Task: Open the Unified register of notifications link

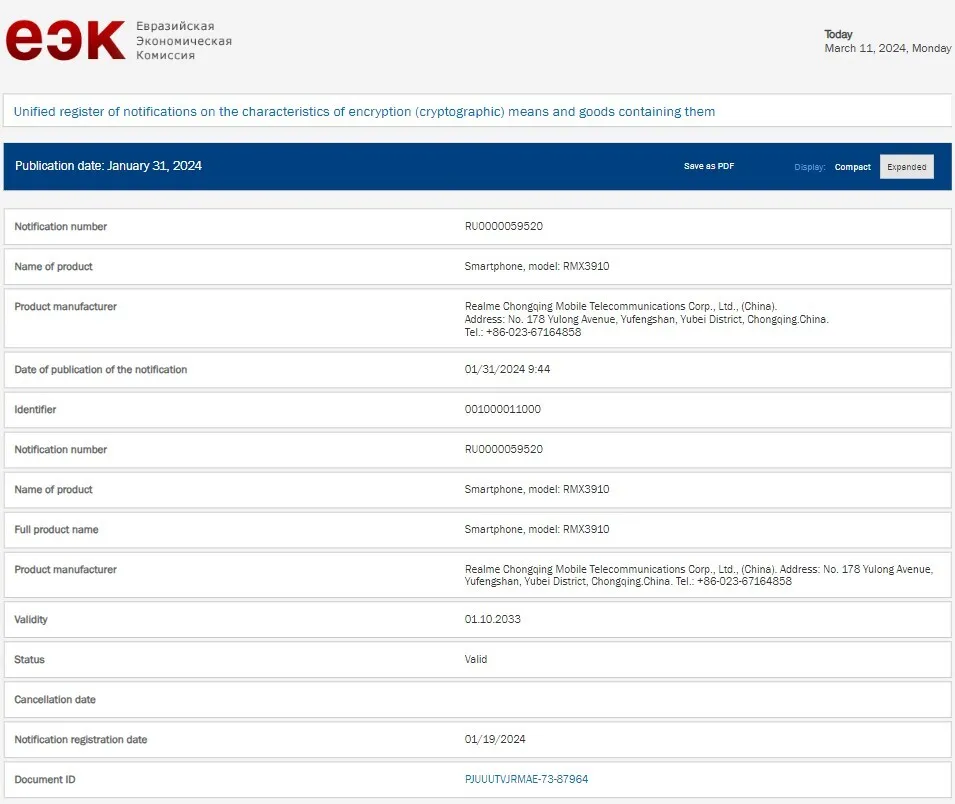Action: [x=364, y=112]
